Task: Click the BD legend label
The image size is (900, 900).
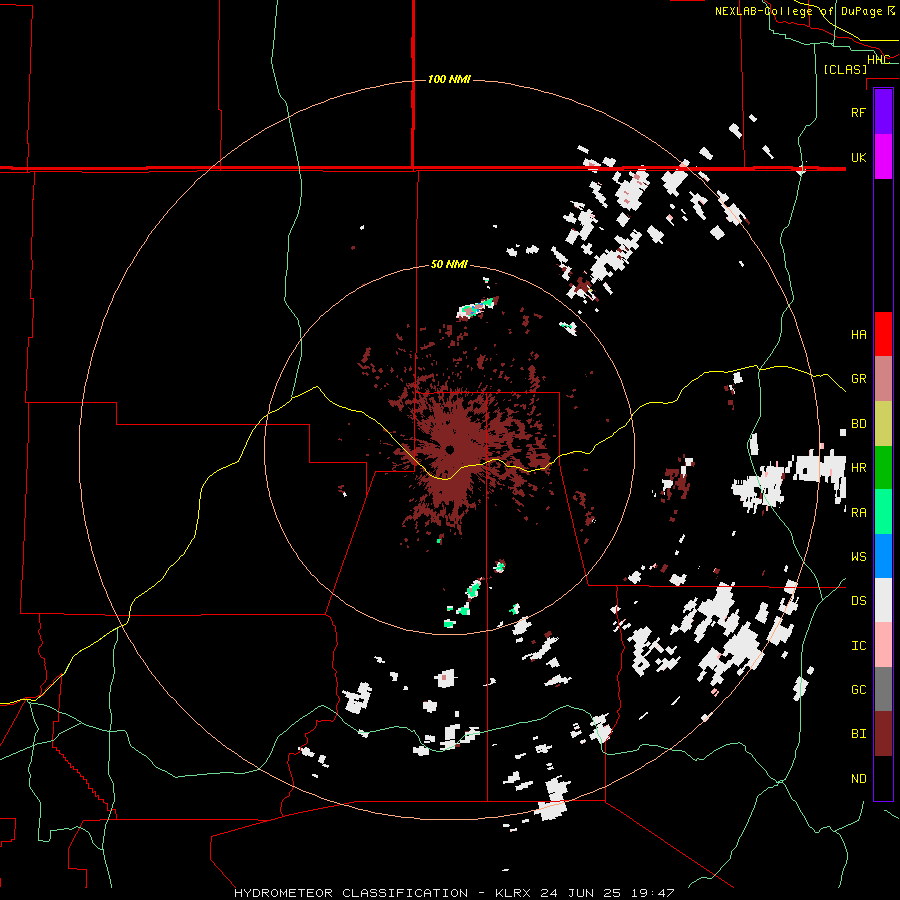Action: [858, 424]
